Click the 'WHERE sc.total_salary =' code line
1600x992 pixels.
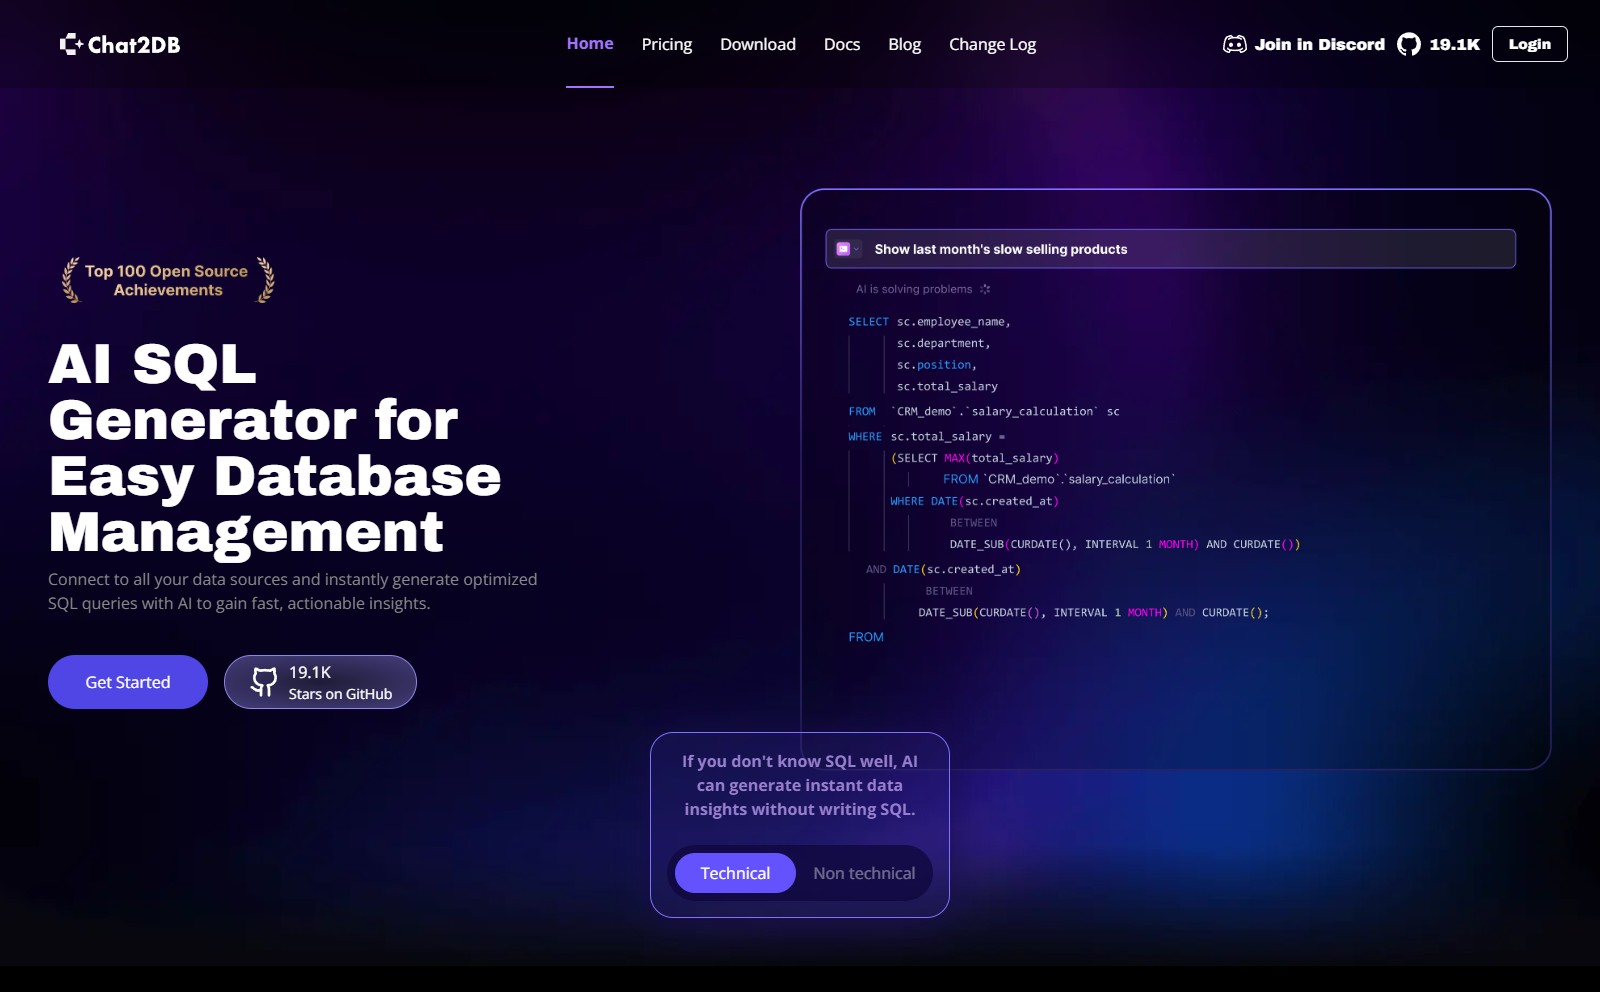tap(926, 437)
